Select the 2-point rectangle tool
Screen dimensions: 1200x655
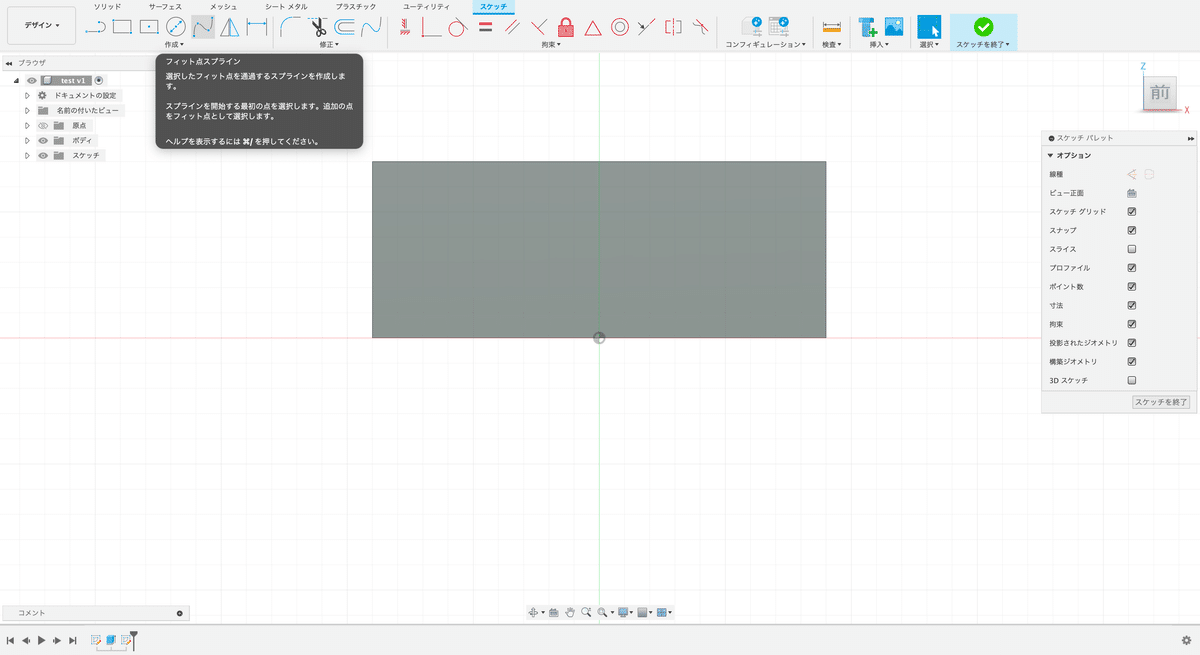point(122,27)
